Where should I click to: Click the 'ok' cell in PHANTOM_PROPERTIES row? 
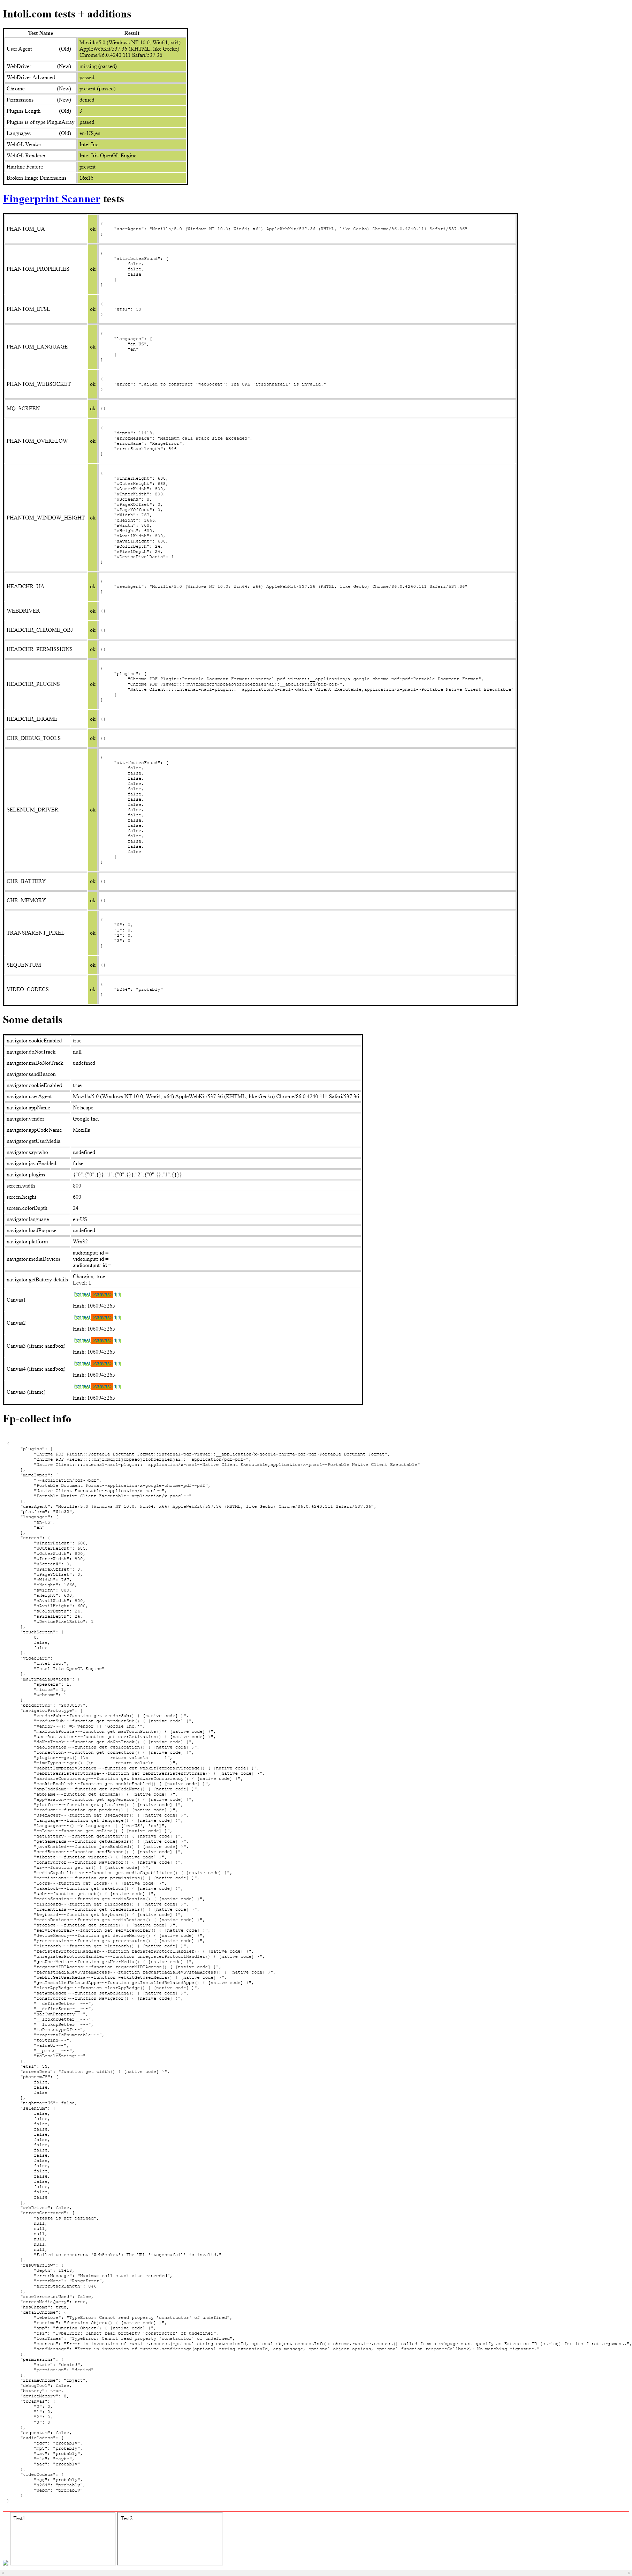tap(93, 269)
